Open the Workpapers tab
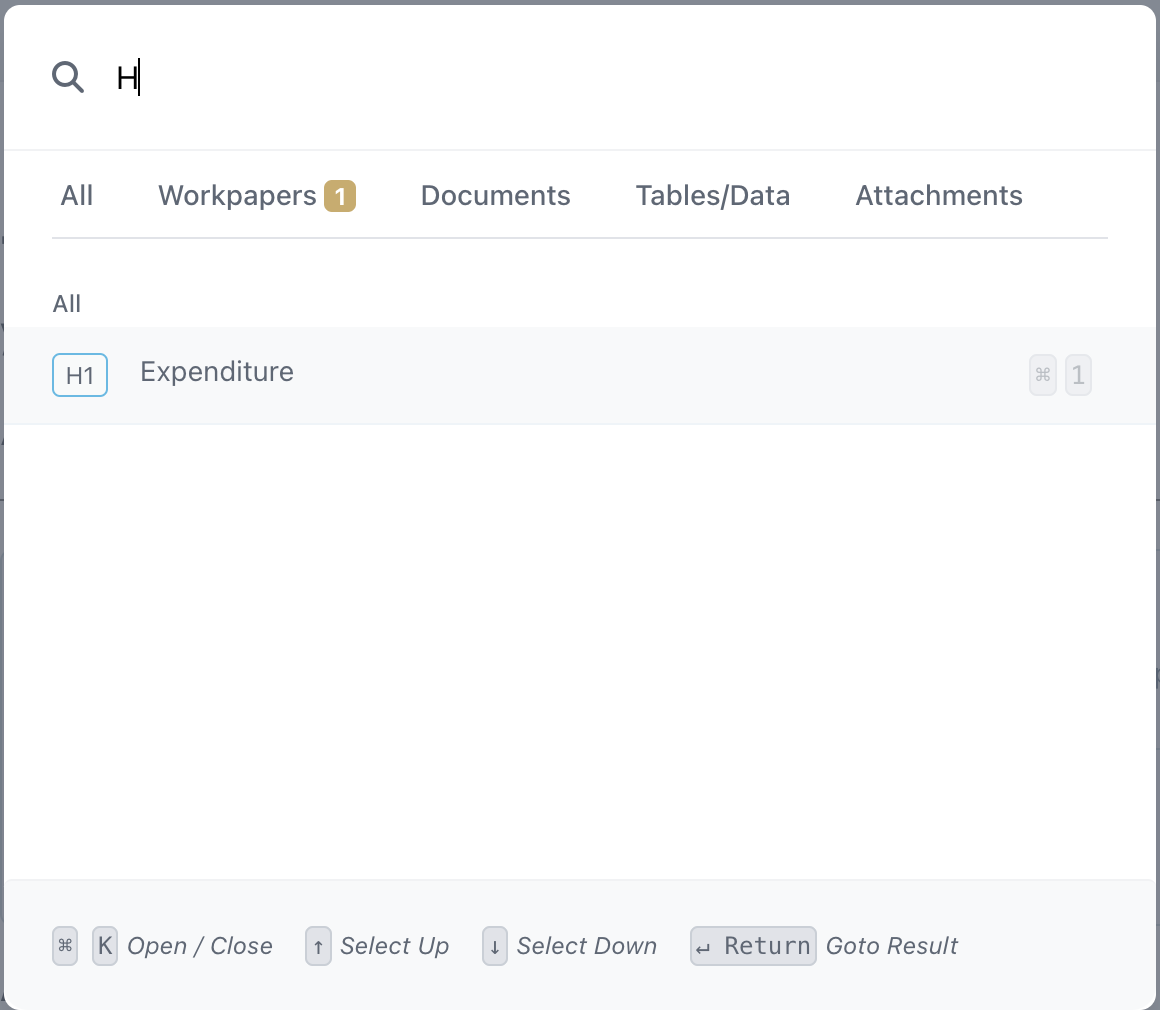 click(257, 196)
